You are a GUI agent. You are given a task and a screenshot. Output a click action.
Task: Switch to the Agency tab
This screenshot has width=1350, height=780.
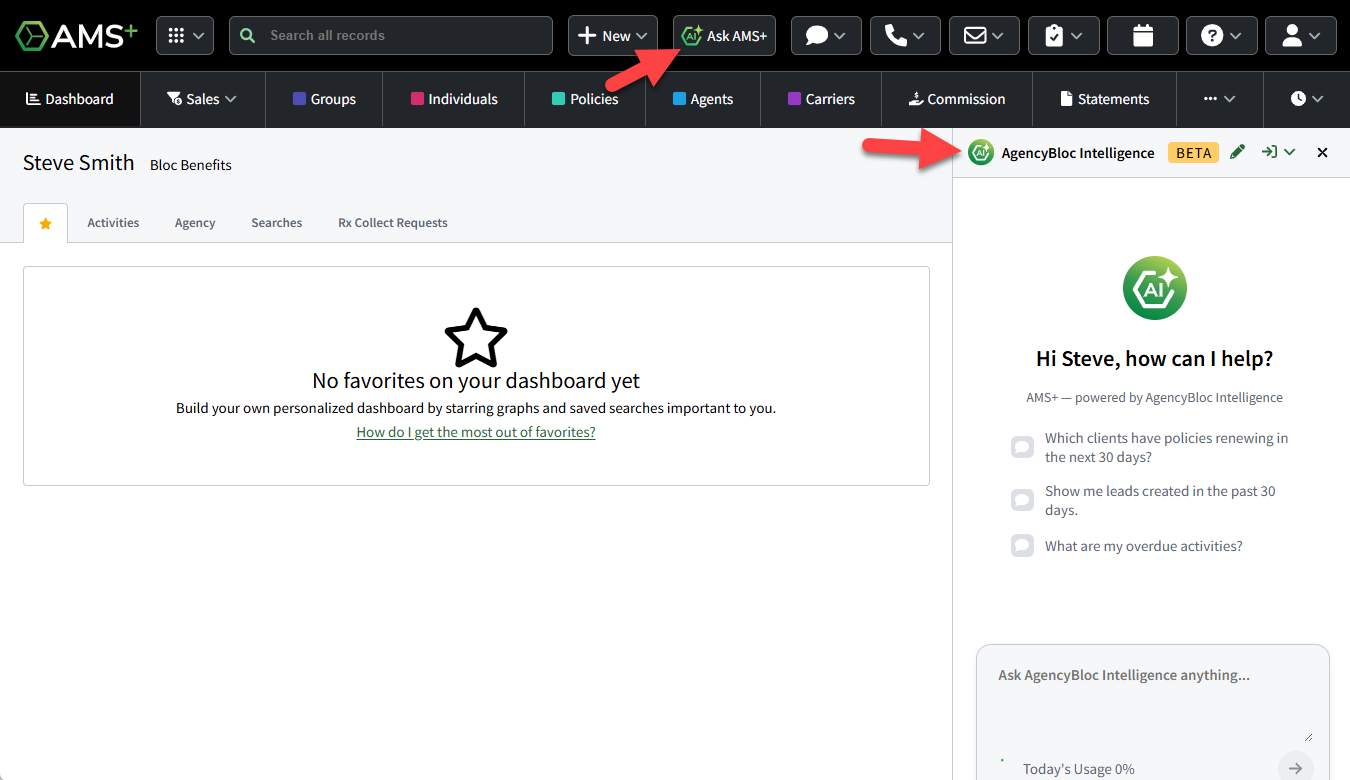[x=195, y=223]
